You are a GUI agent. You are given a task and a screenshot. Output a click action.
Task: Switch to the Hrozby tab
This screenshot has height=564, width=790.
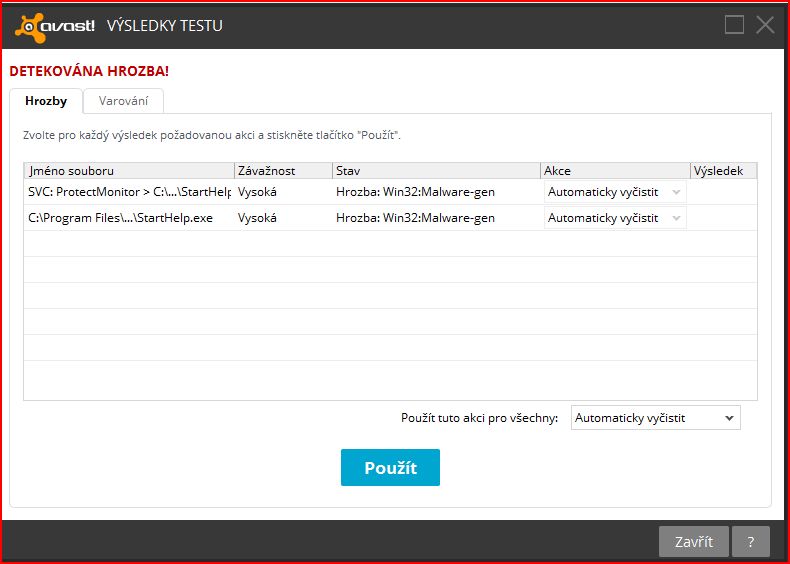tap(46, 101)
